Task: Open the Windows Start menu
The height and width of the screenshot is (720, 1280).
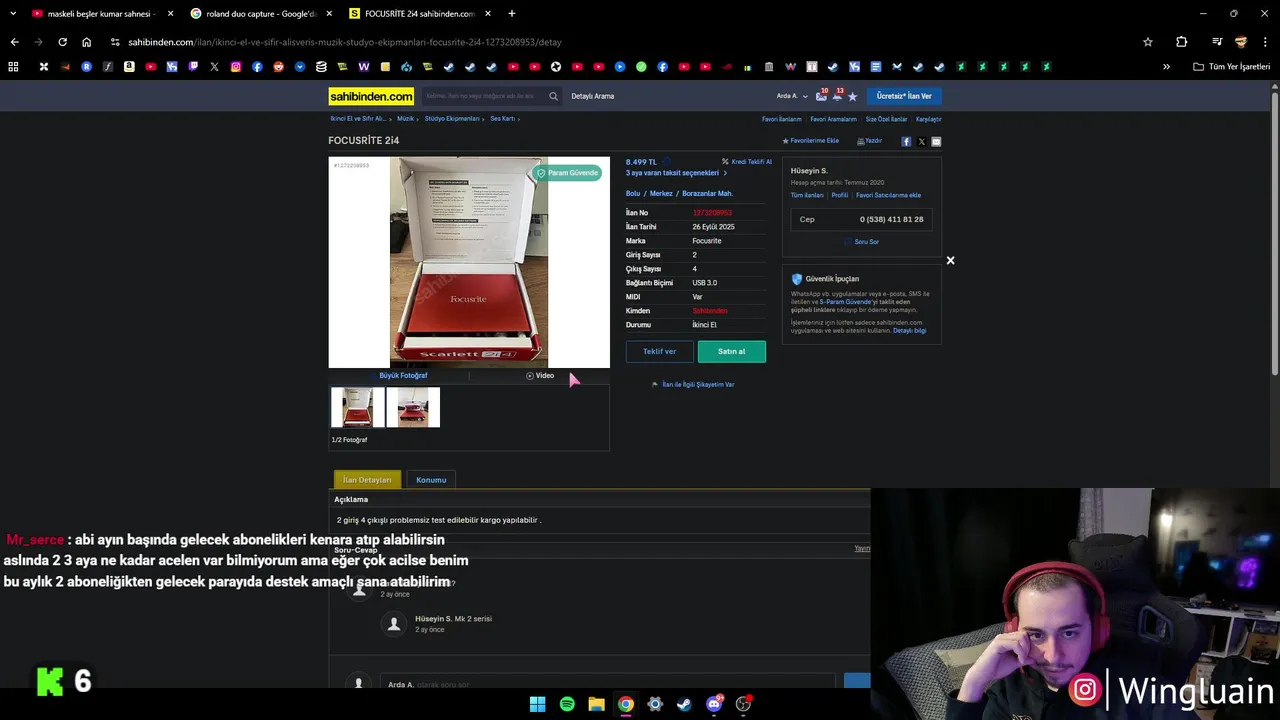Action: (537, 704)
